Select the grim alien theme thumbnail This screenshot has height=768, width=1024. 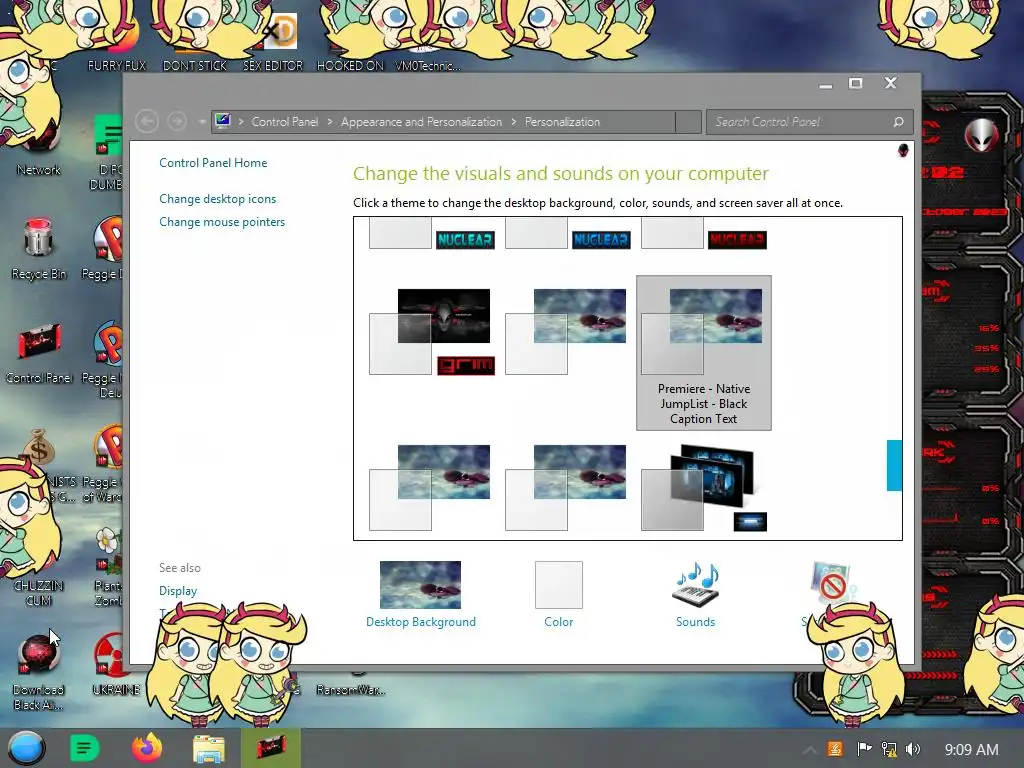pyautogui.click(x=432, y=332)
